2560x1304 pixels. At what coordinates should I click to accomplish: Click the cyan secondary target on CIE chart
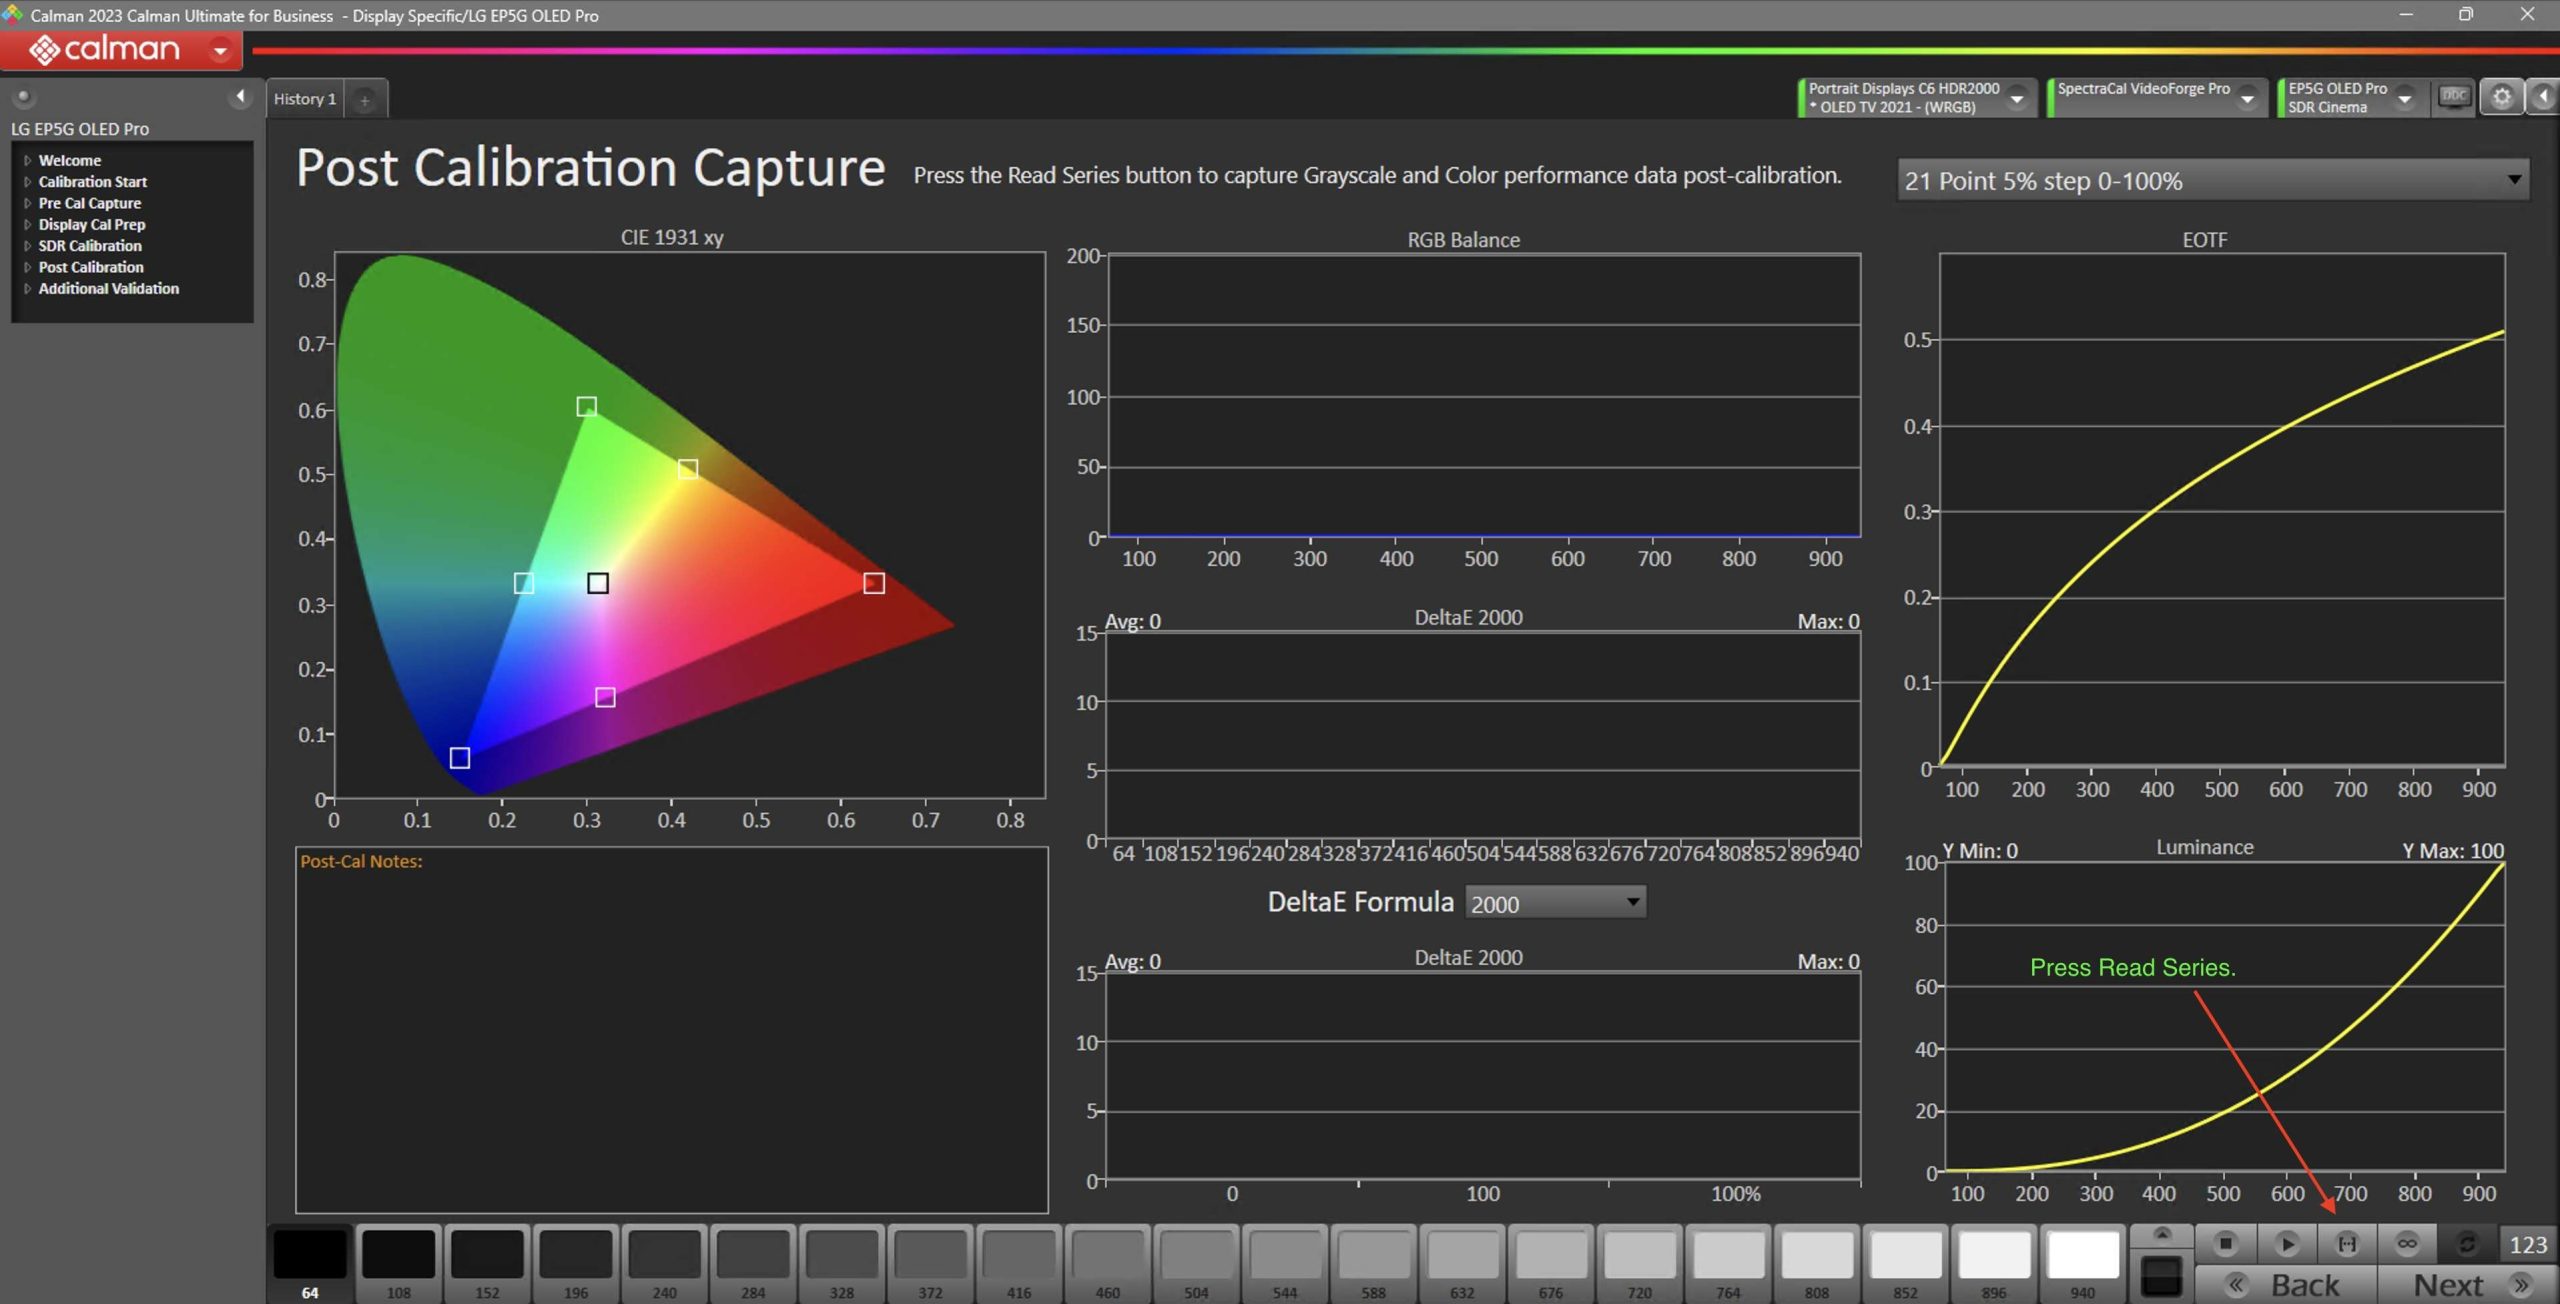524,583
